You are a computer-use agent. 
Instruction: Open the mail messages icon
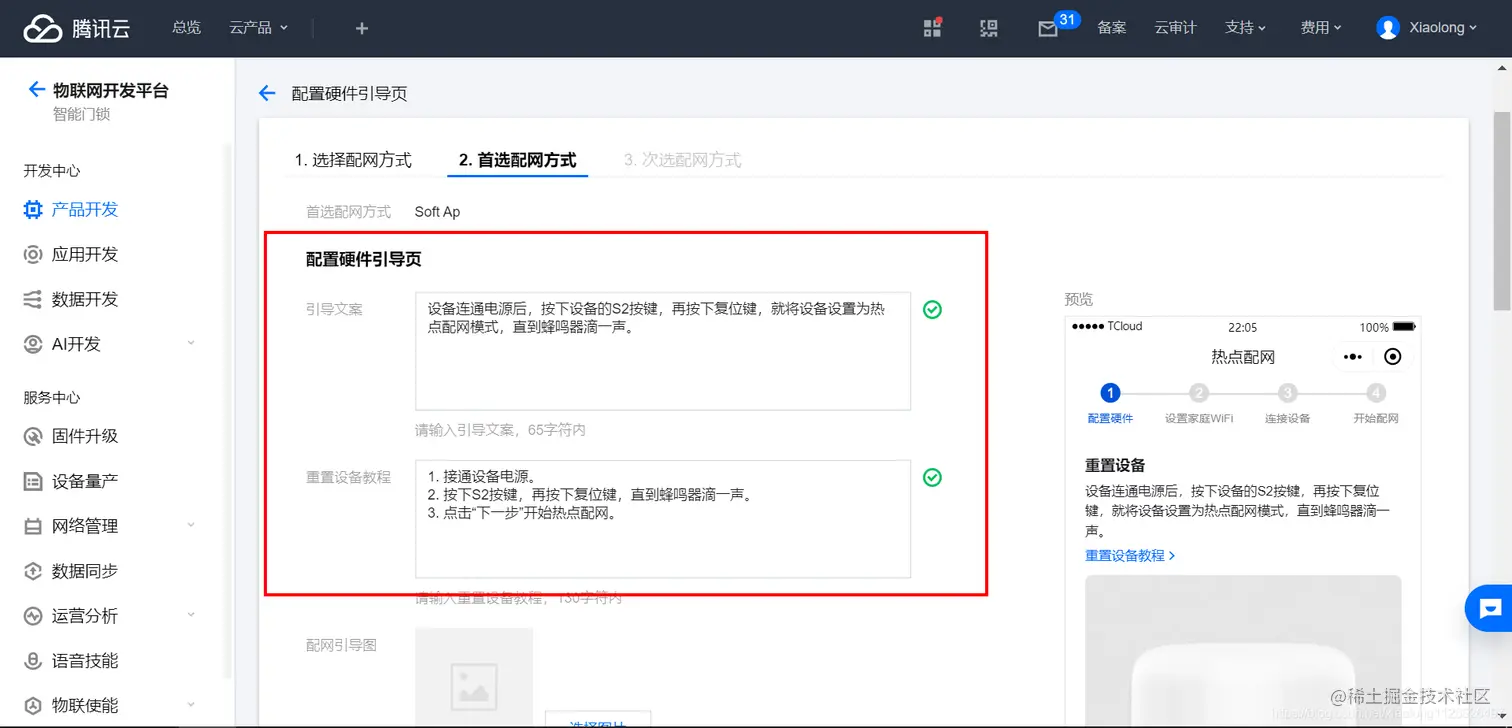pyautogui.click(x=1048, y=29)
